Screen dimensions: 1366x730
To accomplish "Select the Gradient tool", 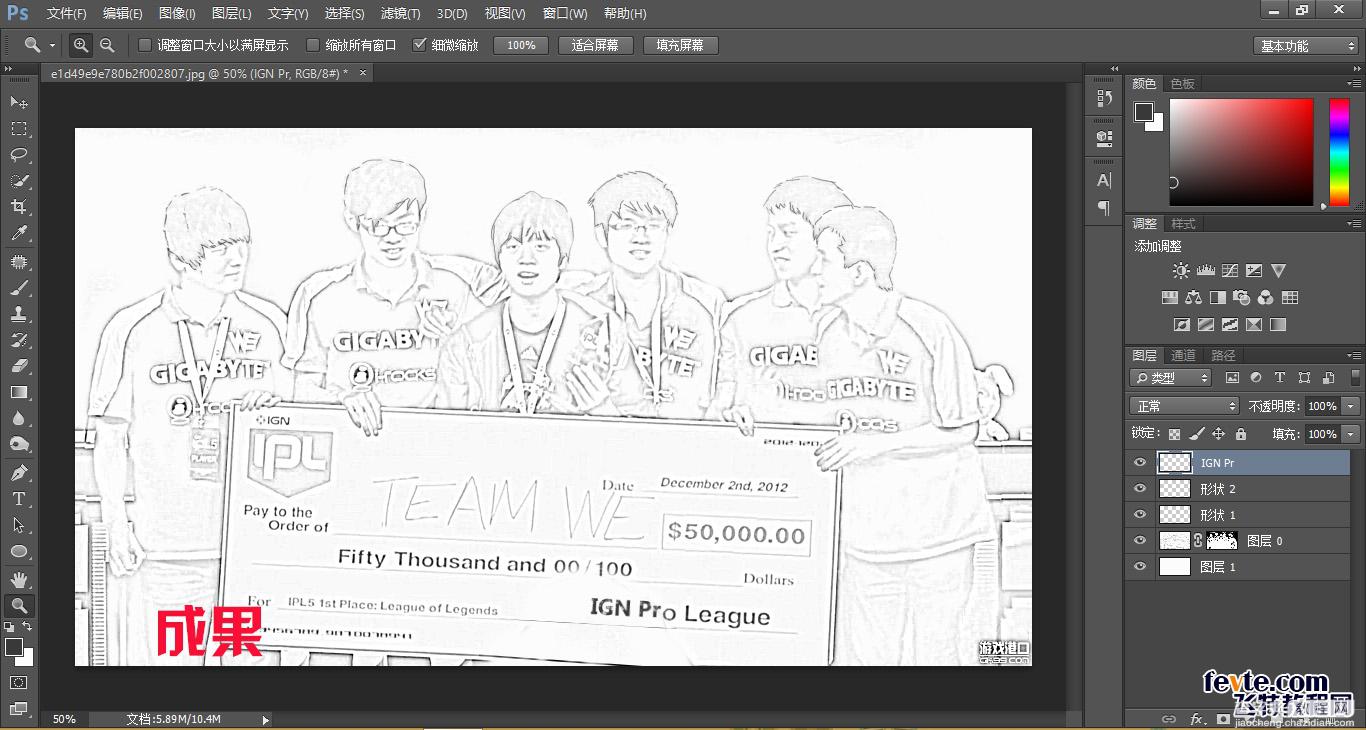I will [x=18, y=392].
